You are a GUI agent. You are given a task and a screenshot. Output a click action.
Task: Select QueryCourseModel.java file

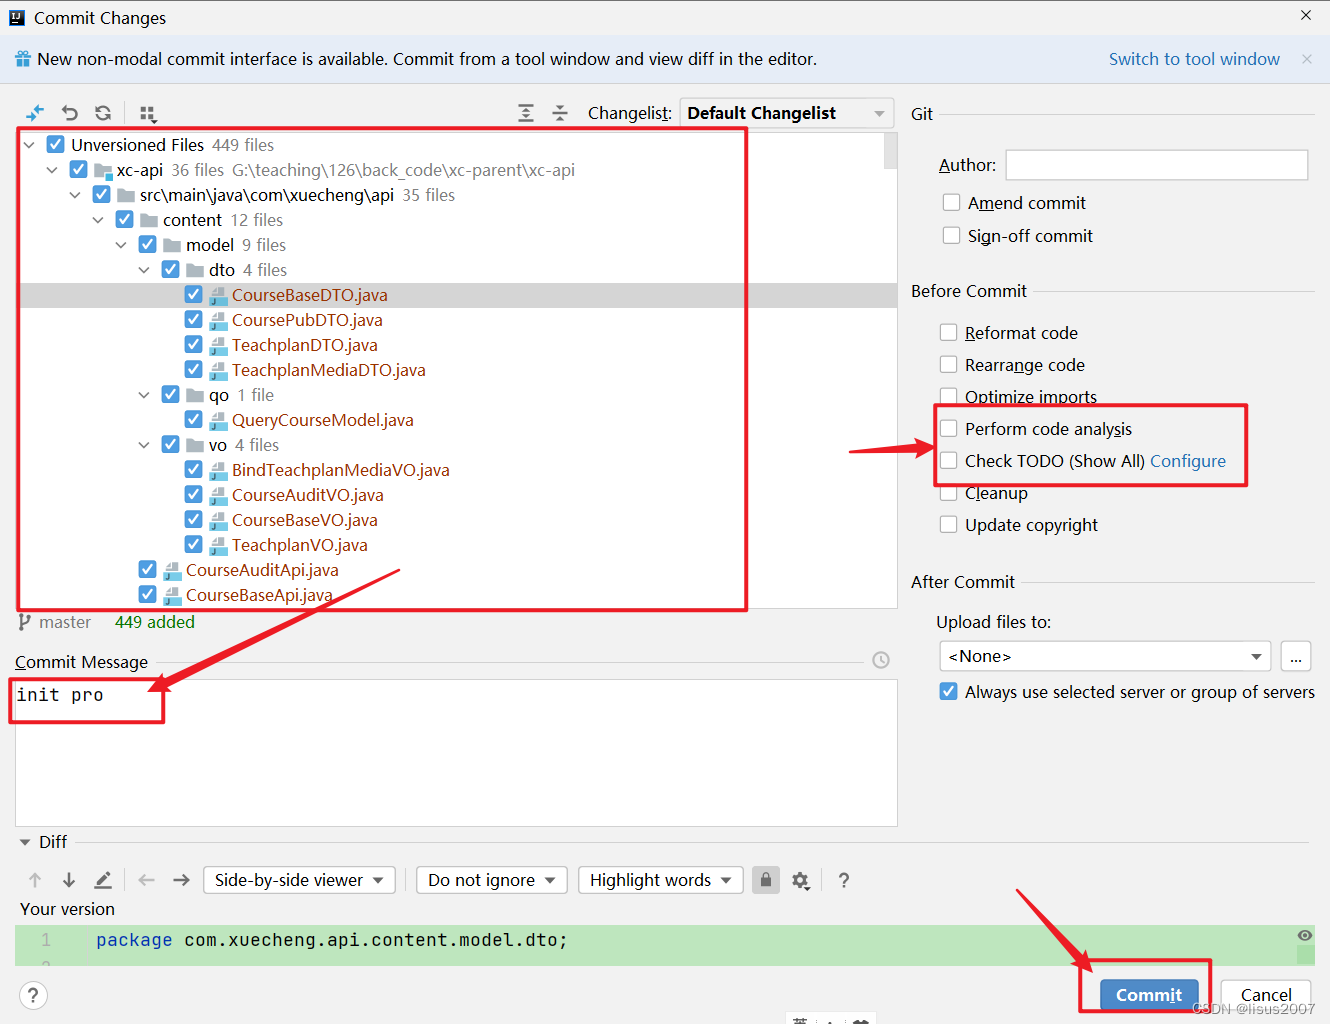point(323,420)
